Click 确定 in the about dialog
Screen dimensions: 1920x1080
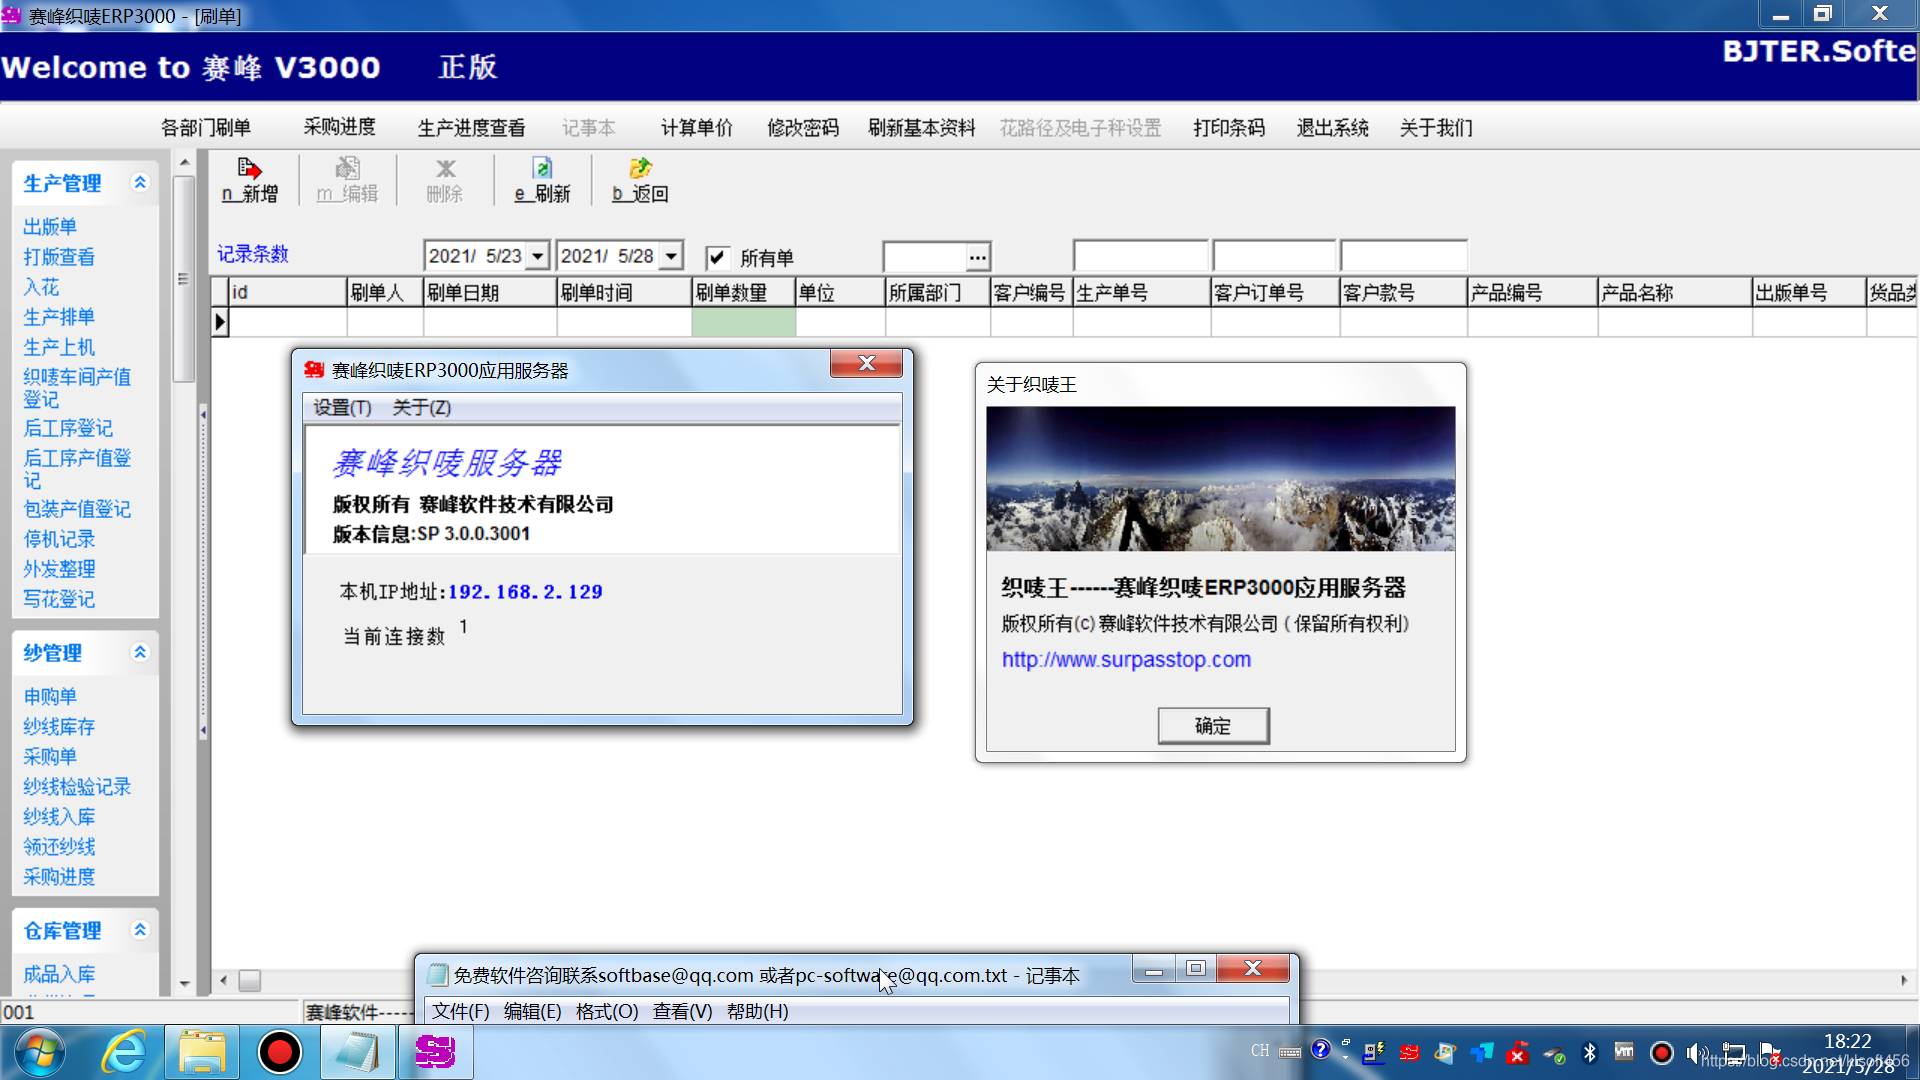(x=1213, y=726)
